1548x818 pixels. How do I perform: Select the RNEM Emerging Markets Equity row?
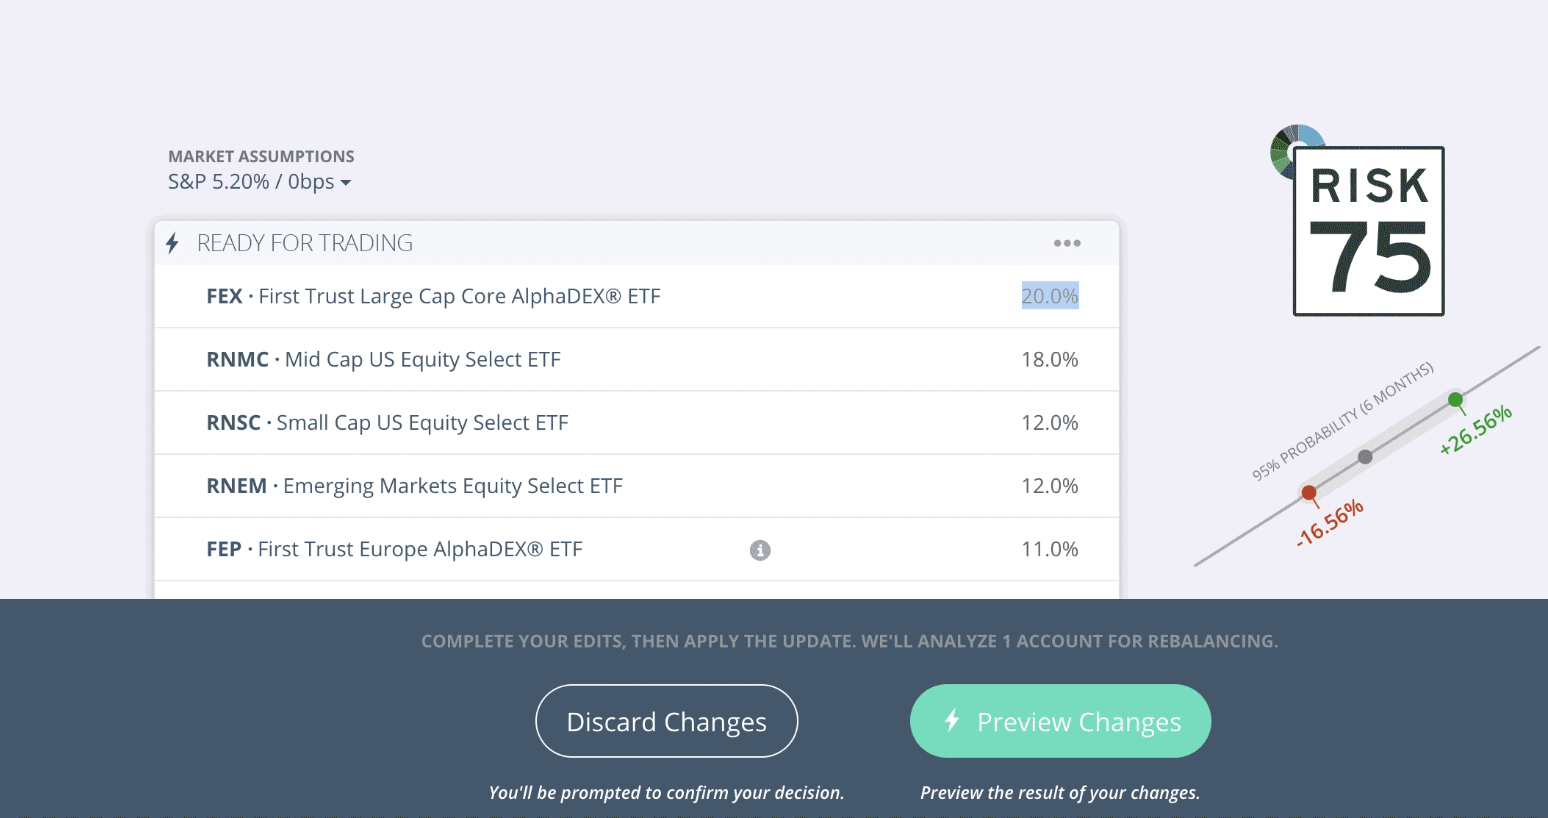(x=414, y=486)
